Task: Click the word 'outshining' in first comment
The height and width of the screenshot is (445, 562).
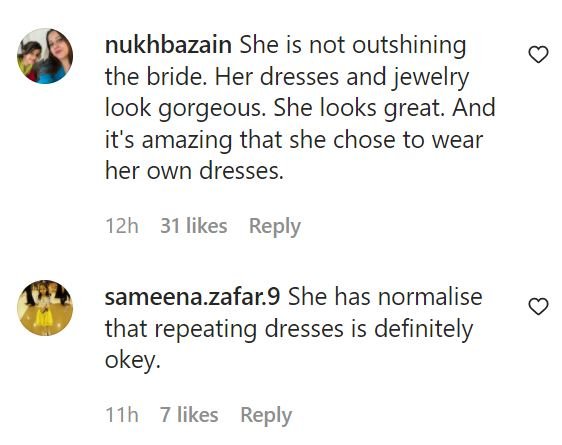Action: (409, 47)
